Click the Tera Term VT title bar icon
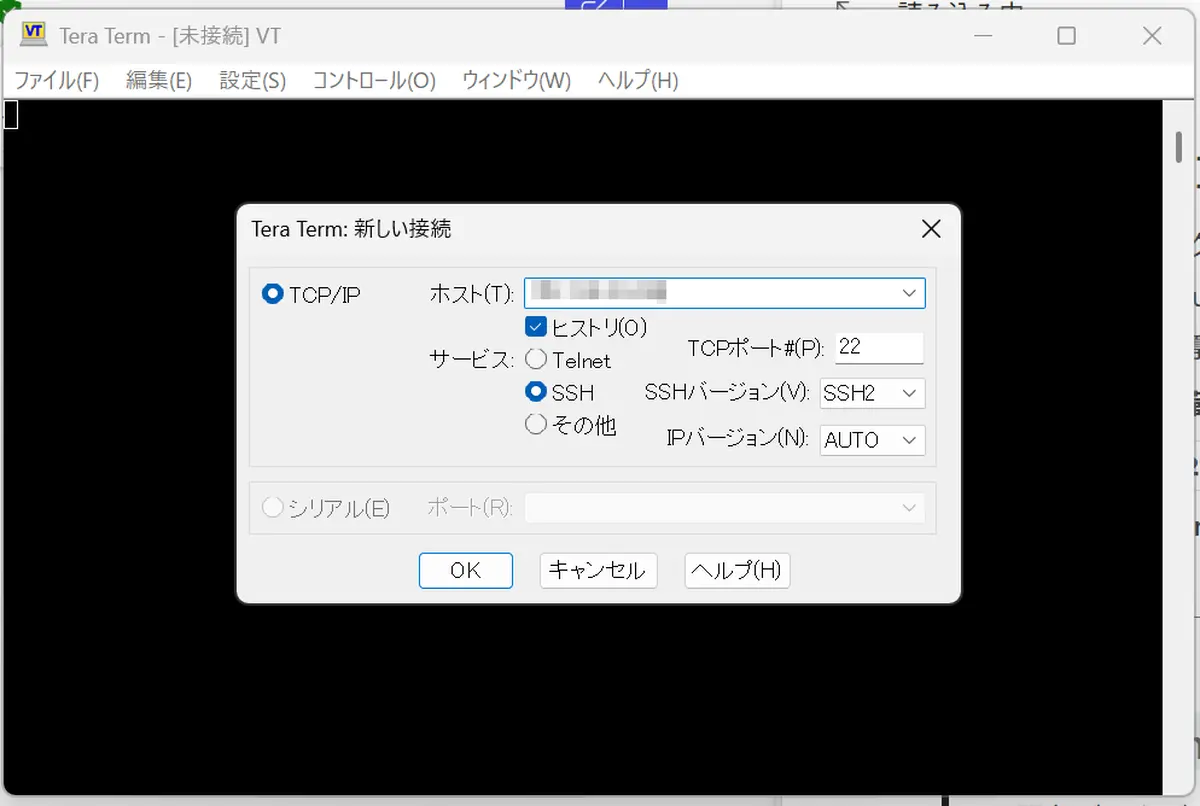 (x=35, y=36)
